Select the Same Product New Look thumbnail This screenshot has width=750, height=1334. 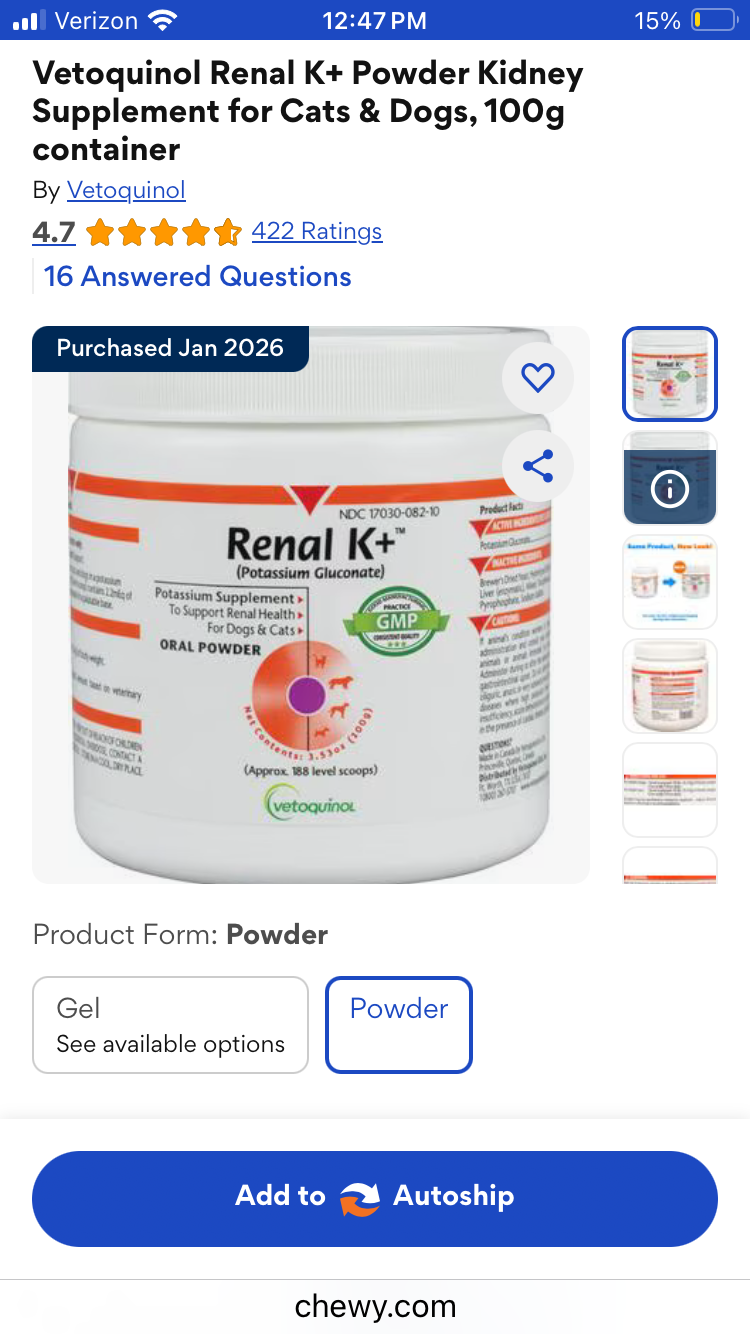(670, 582)
